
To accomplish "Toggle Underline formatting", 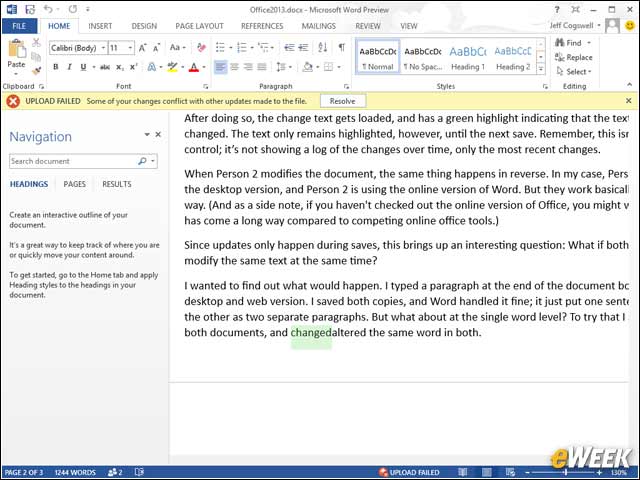I will point(83,67).
